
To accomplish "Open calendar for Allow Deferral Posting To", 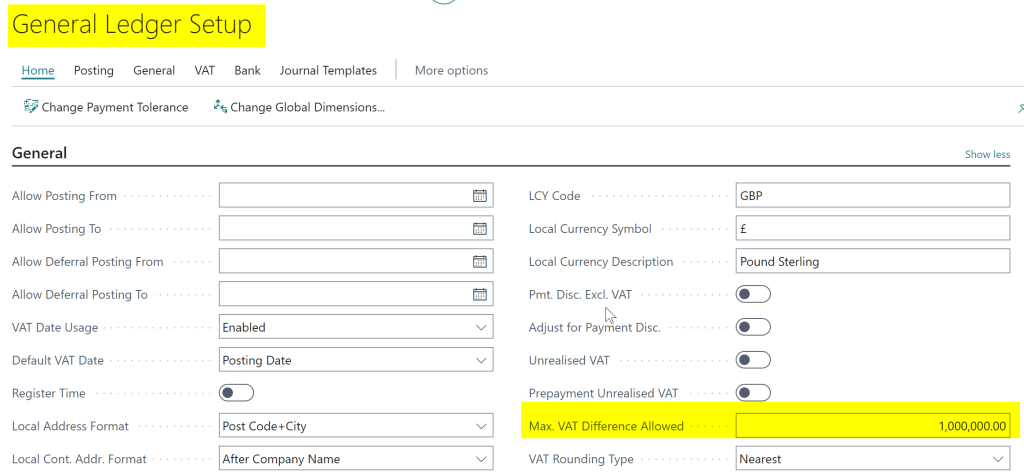I will 480,295.
